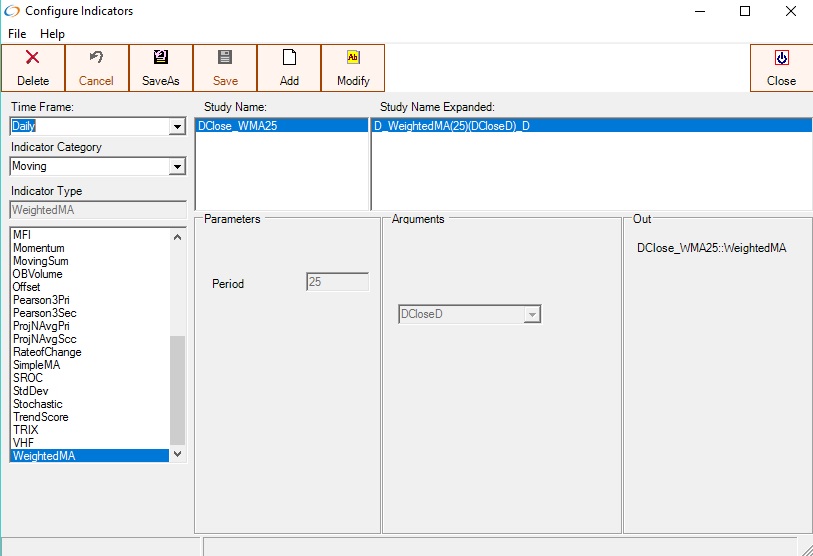This screenshot has height=556, width=813.
Task: Click the Period input field
Action: 337,283
